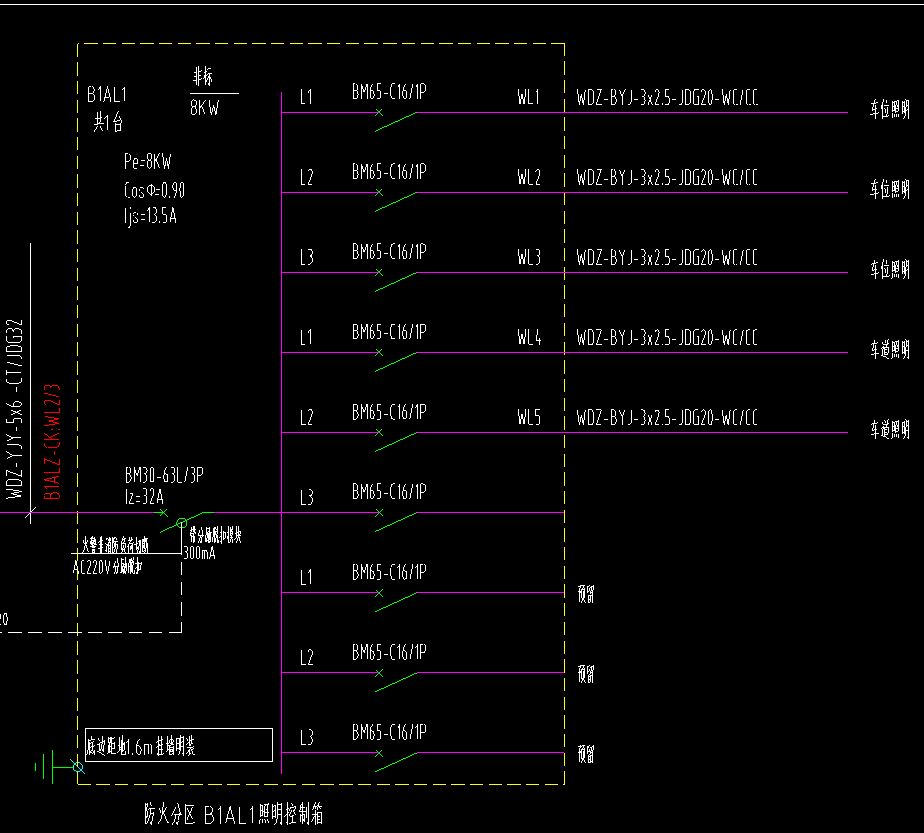Select the WL4 circuit label
This screenshot has height=833, width=924.
529,337
